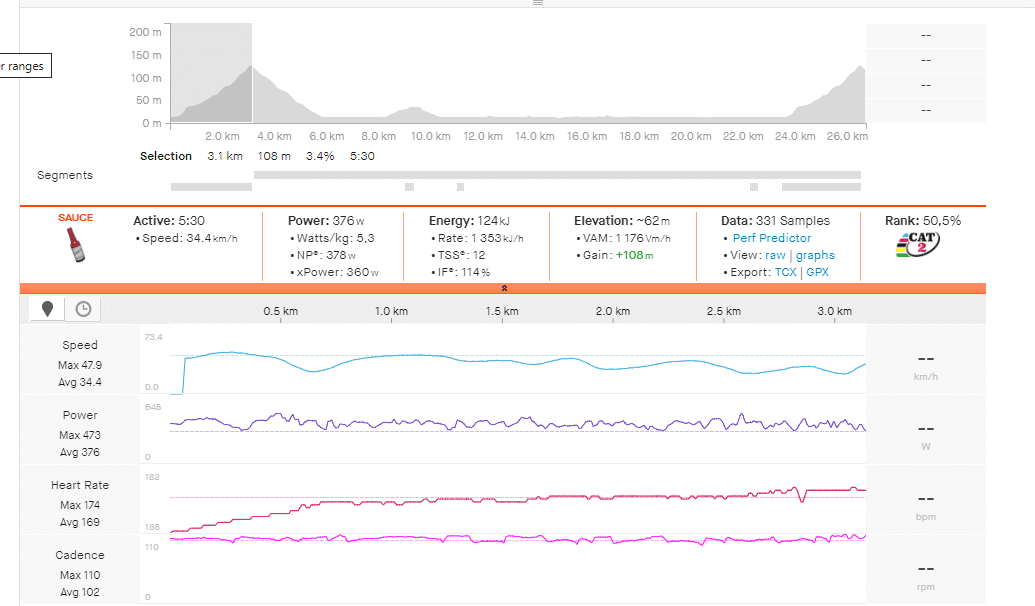Screen dimensions: 1035x606
Task: Open the Perf Predictor link
Action: point(771,238)
